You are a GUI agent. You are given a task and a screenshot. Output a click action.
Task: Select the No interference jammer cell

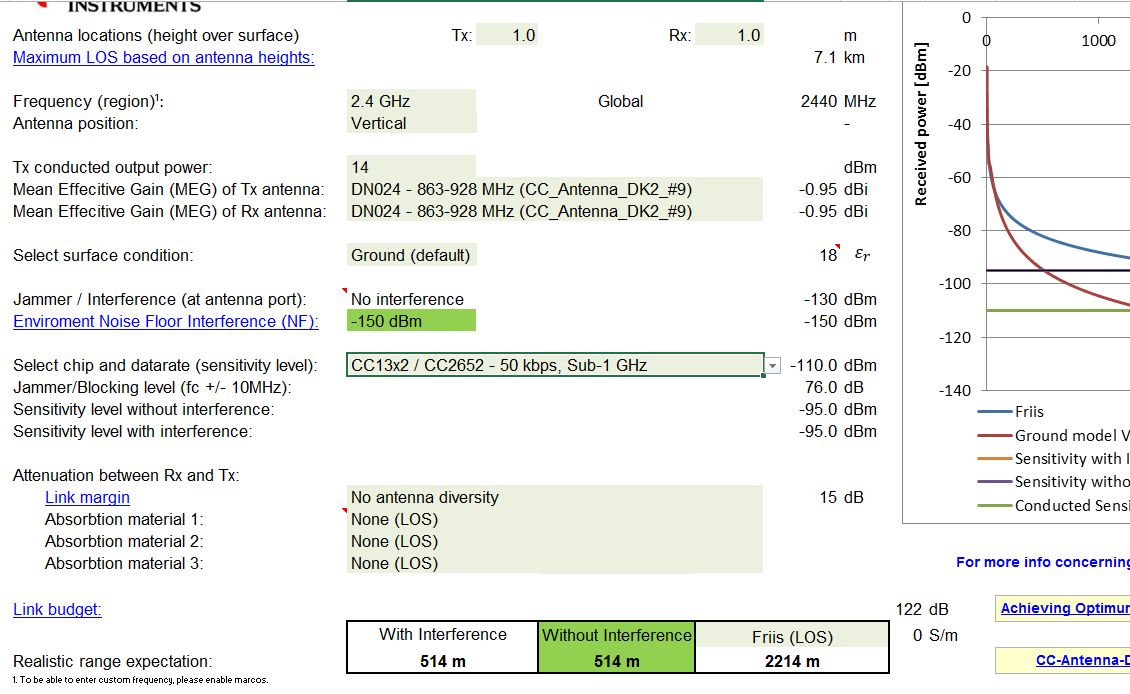pyautogui.click(x=411, y=299)
